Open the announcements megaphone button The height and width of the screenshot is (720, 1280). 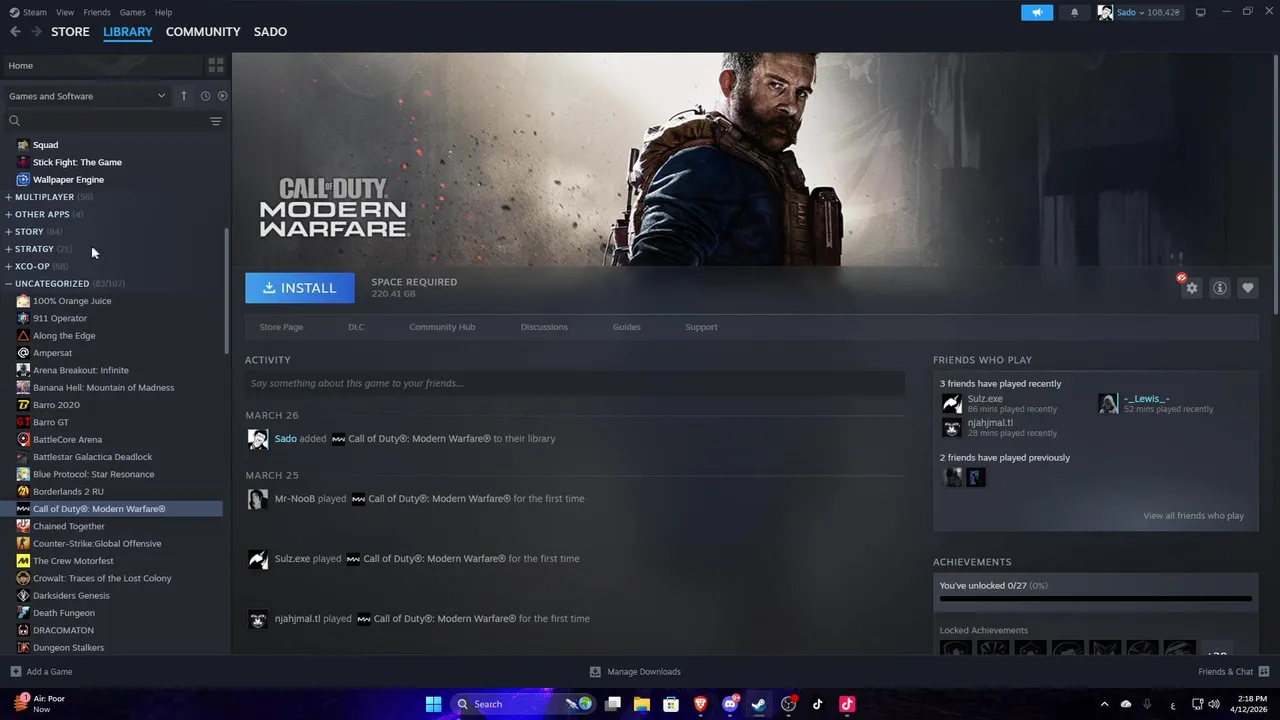click(1037, 12)
